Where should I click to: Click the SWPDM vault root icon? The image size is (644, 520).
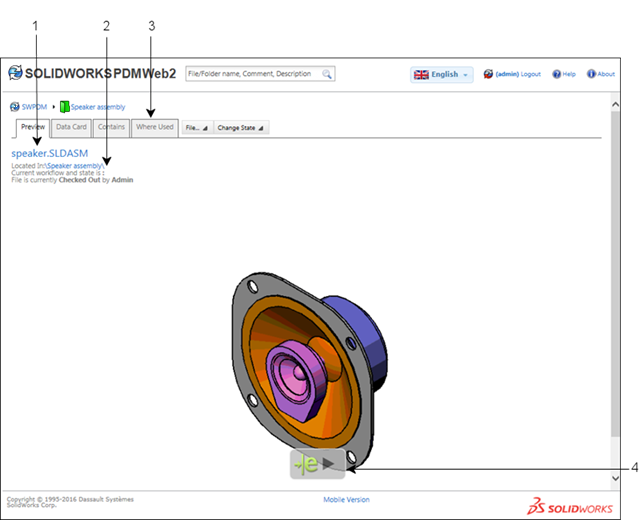(15, 106)
